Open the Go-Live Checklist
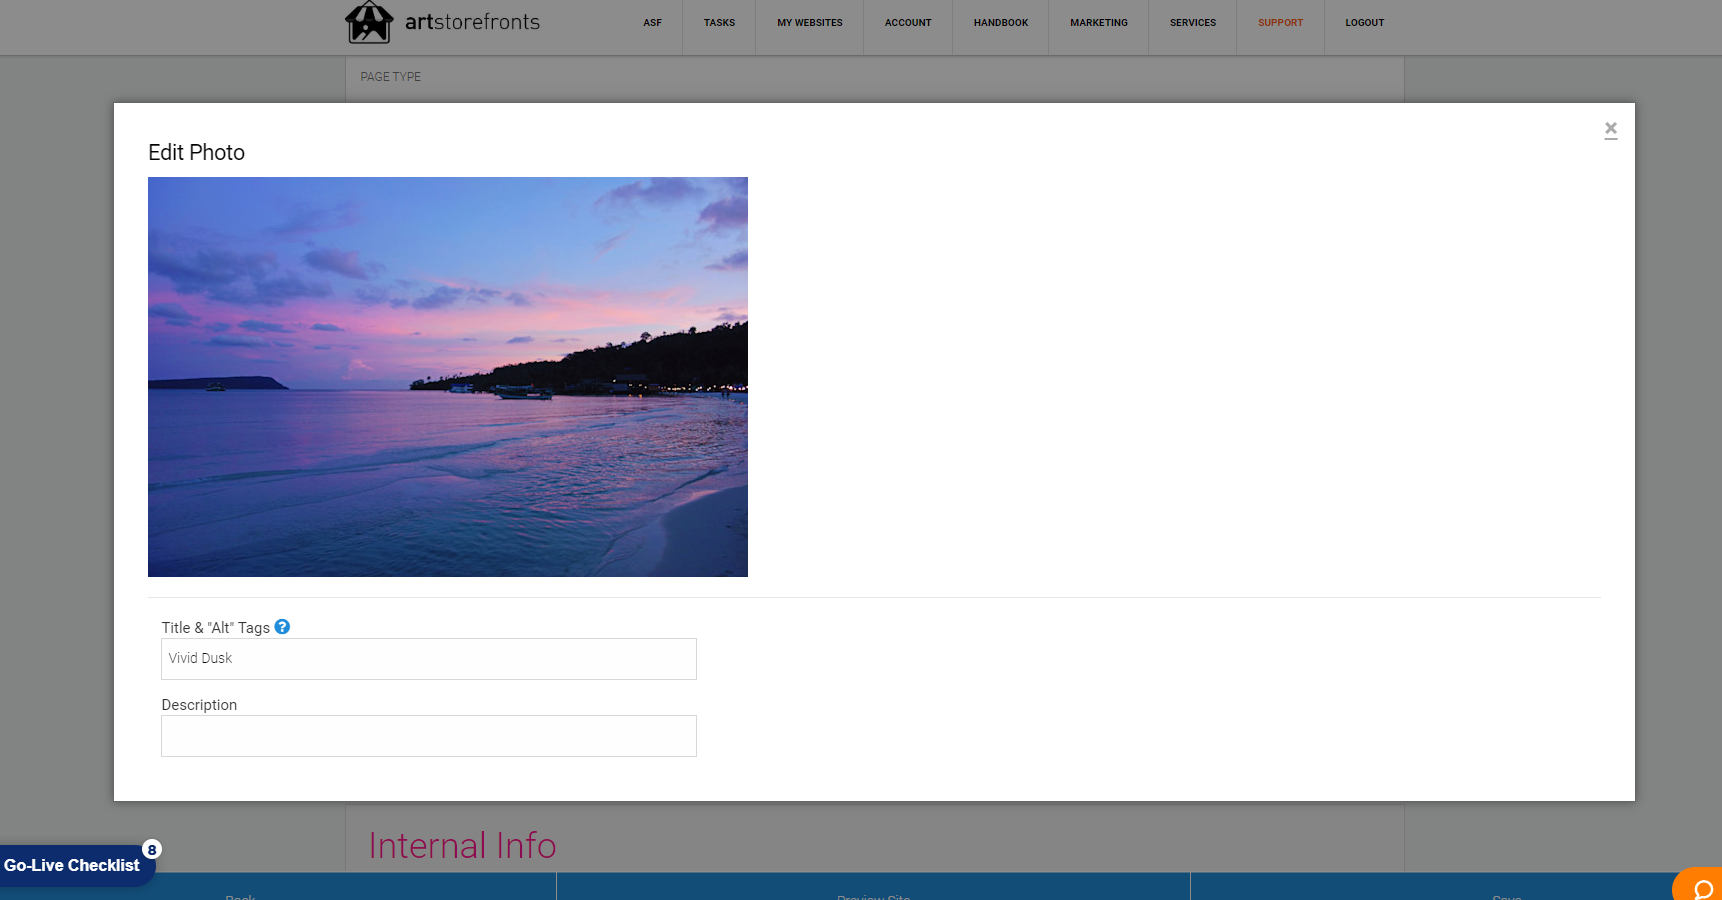Viewport: 1722px width, 900px height. point(70,864)
